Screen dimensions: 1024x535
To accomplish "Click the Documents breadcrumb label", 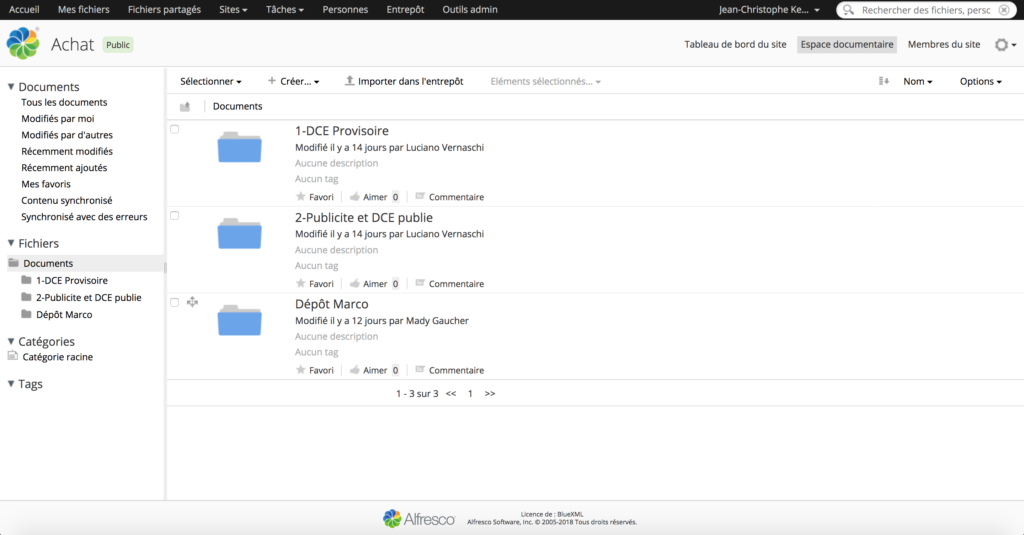I will [238, 106].
